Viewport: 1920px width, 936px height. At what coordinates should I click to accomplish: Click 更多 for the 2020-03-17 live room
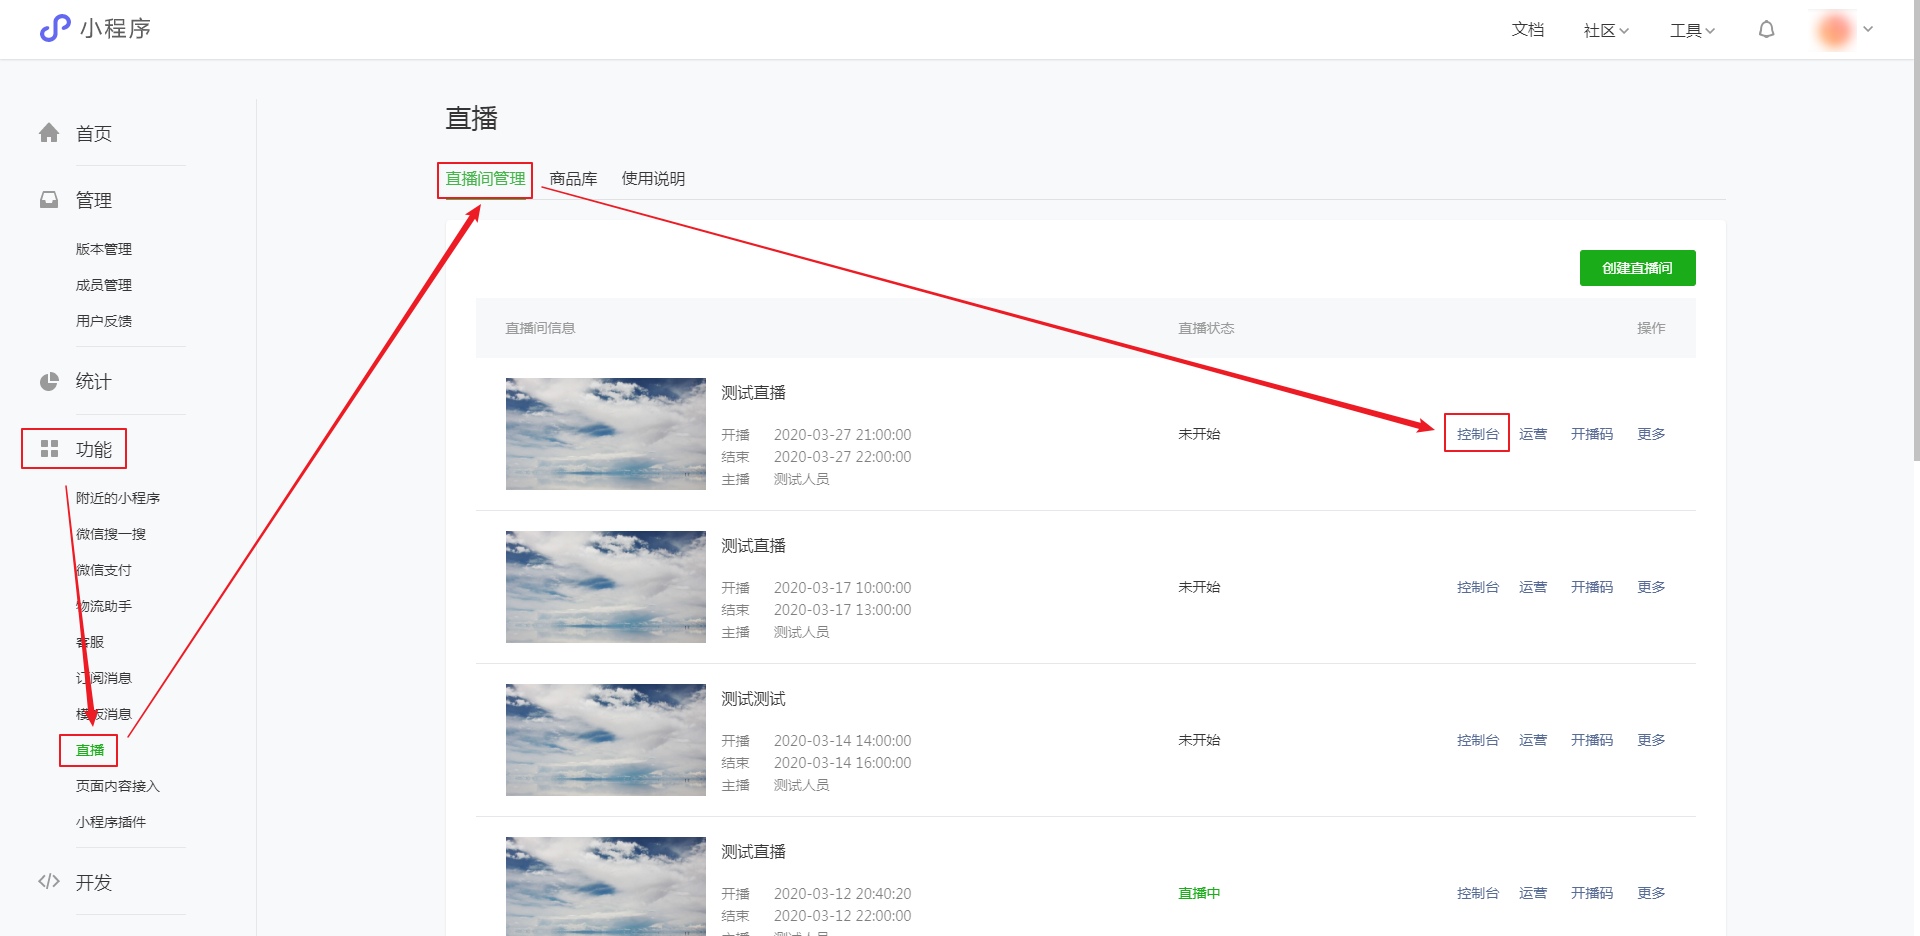pyautogui.click(x=1650, y=587)
